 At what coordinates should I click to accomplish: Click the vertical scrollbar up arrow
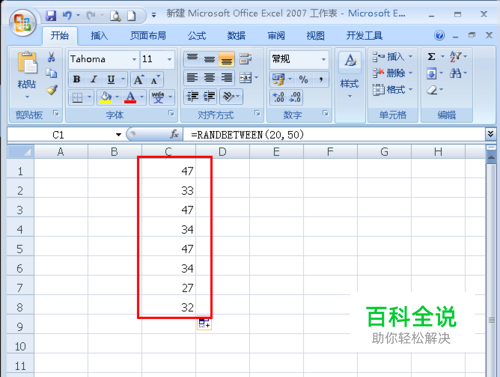pyautogui.click(x=491, y=157)
